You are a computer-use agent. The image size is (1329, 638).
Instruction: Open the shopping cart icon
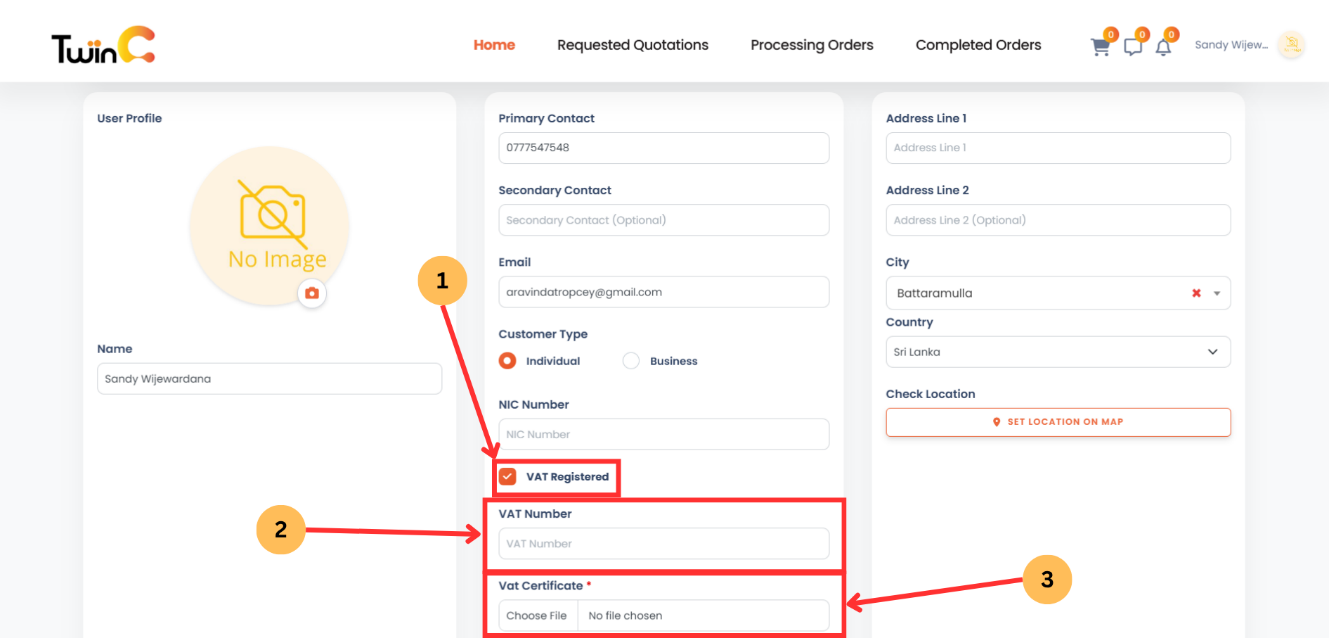click(x=1100, y=46)
